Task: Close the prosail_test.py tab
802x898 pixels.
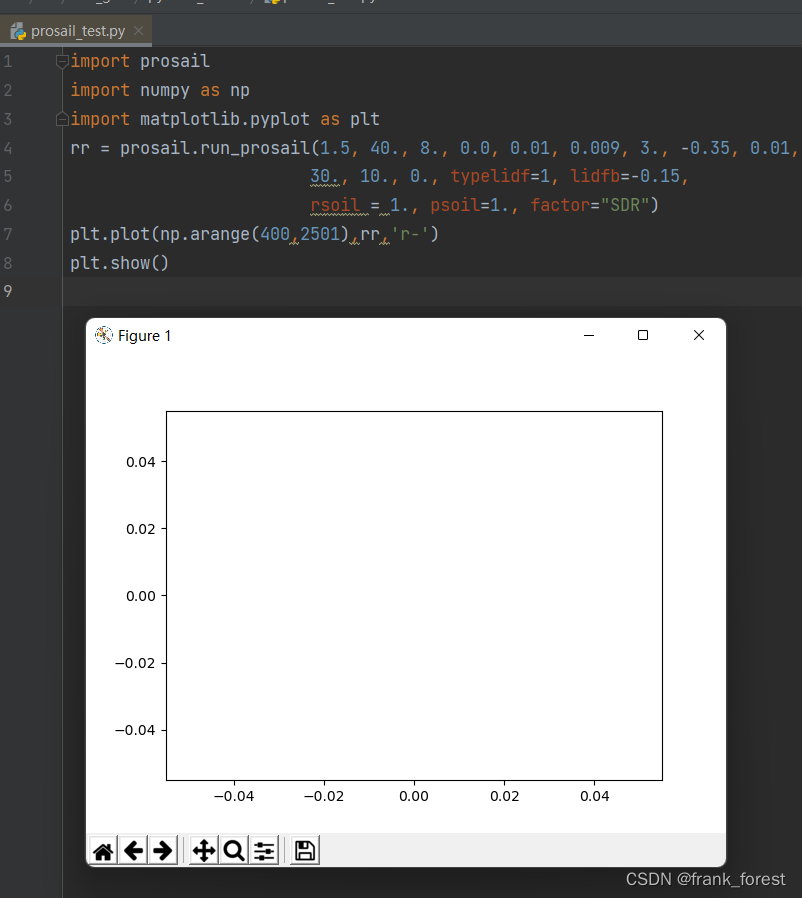Action: tap(137, 31)
